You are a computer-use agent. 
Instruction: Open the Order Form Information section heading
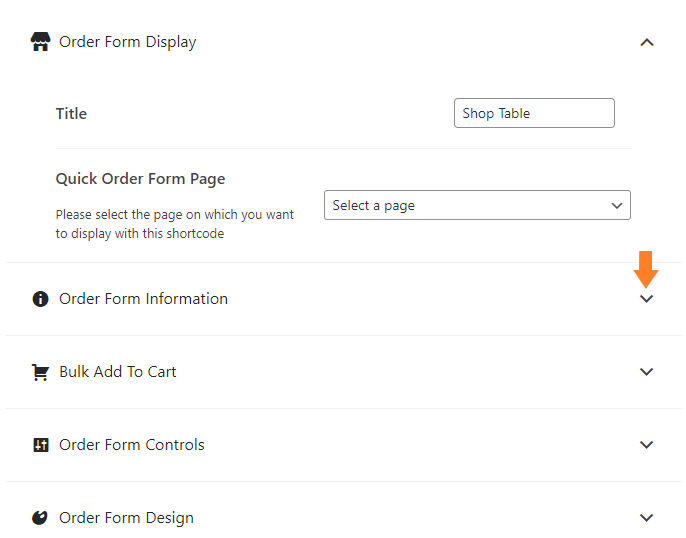[144, 299]
